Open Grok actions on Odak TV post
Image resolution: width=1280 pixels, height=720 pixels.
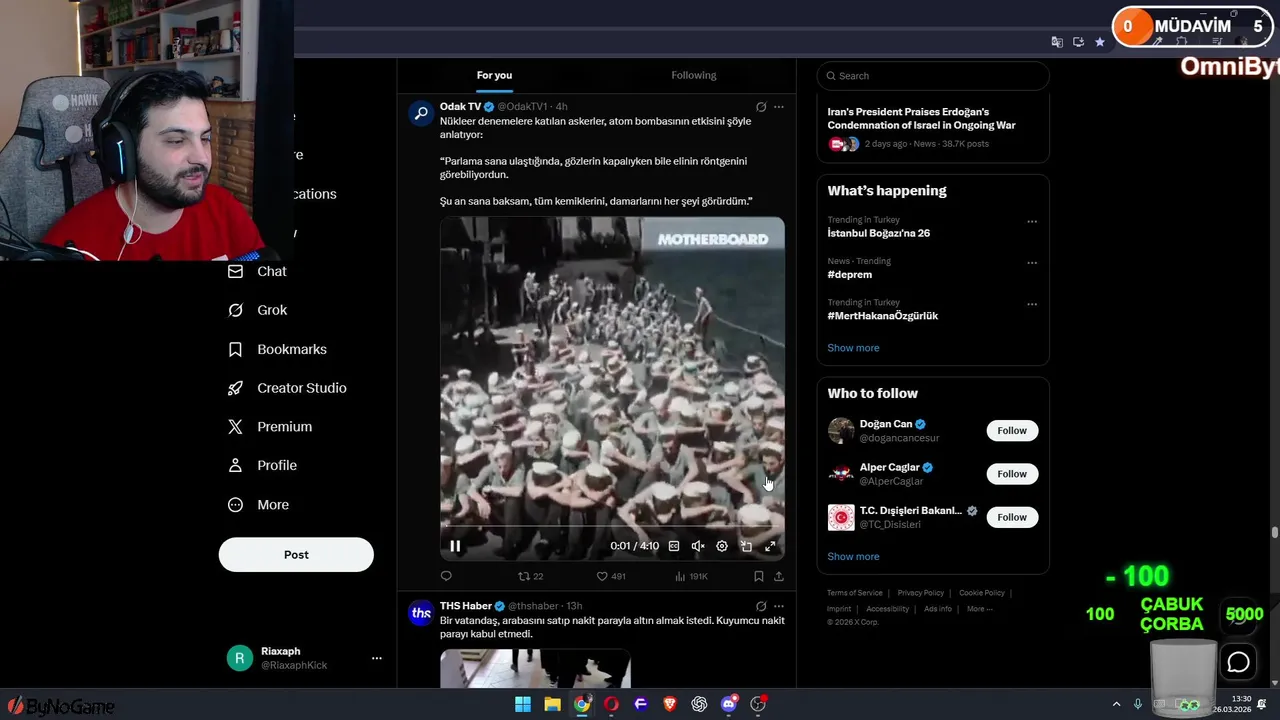click(761, 106)
